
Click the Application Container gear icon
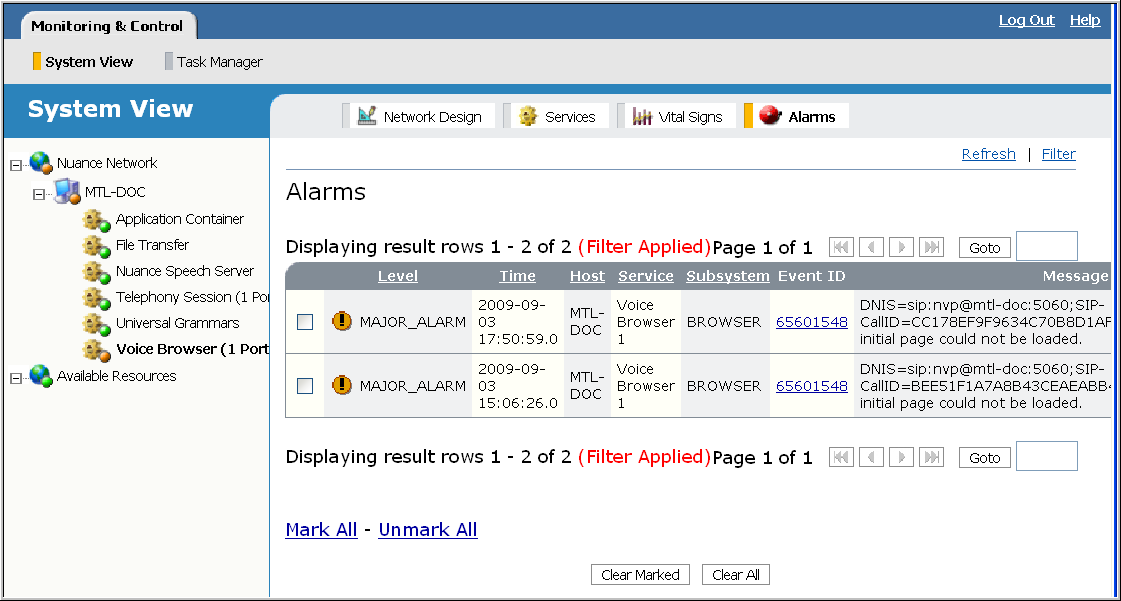point(96,220)
